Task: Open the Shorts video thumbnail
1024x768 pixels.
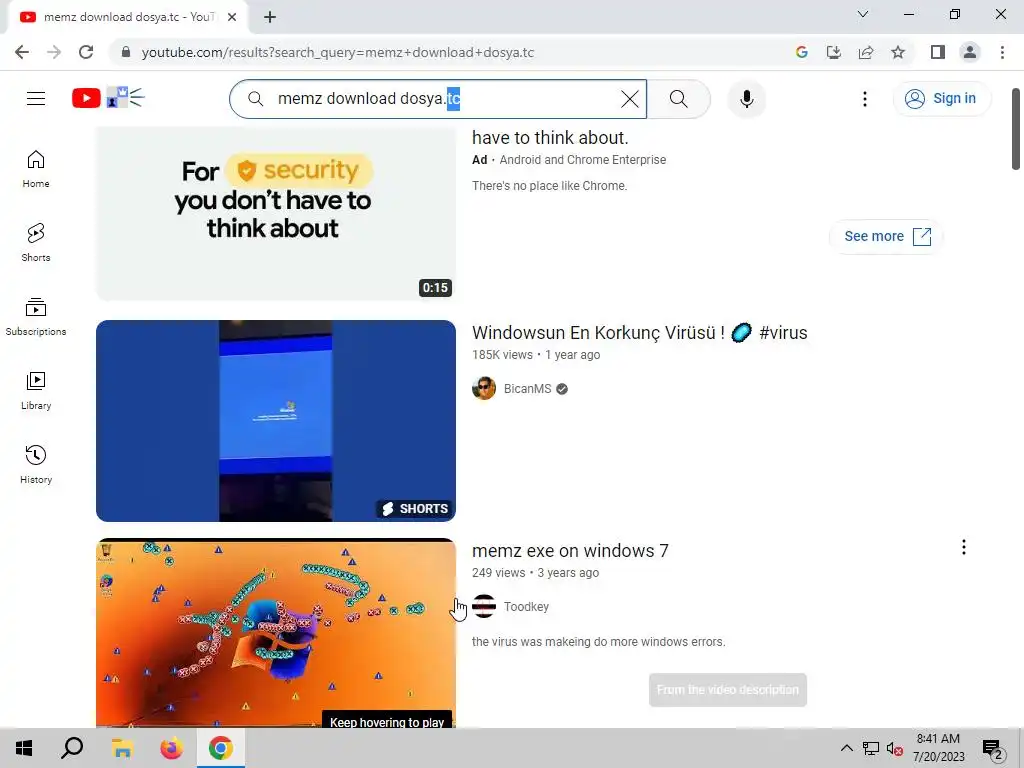Action: coord(276,421)
